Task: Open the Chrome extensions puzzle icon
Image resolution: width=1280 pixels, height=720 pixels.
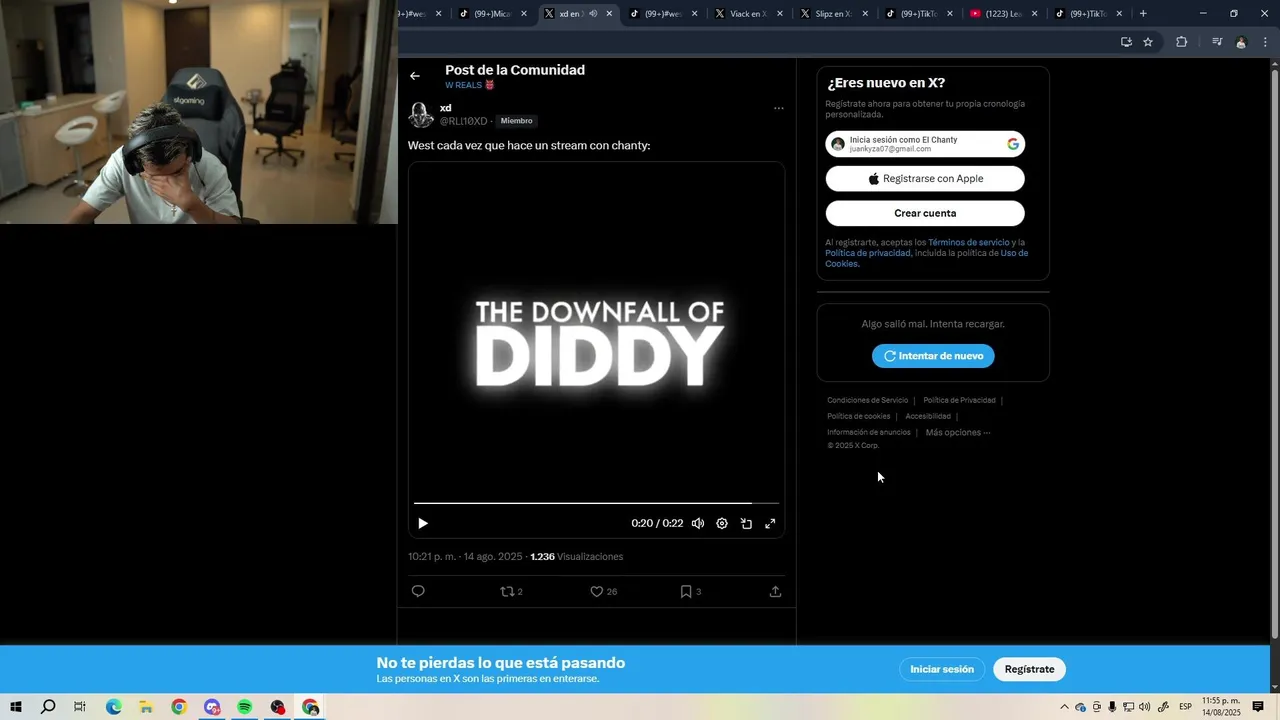Action: point(1182,42)
